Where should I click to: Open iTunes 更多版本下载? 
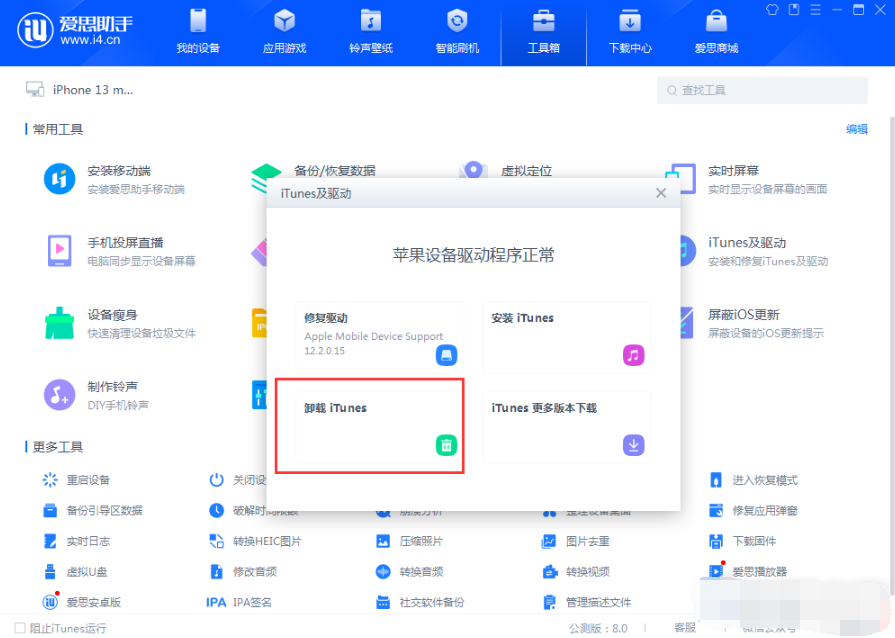coord(567,425)
